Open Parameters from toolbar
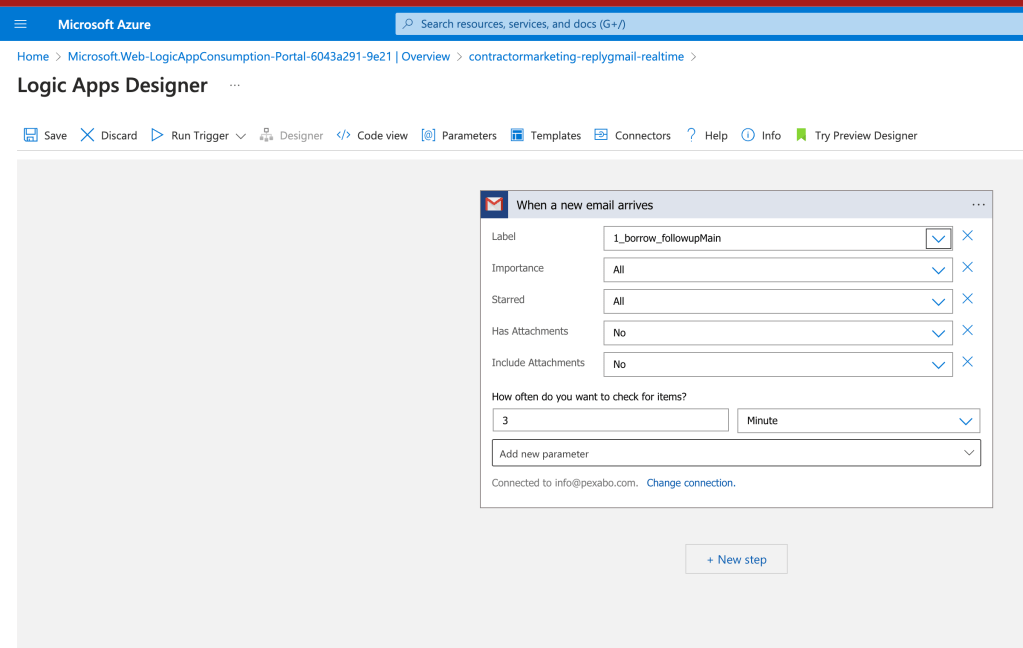Viewport: 1023px width, 648px height. [469, 136]
